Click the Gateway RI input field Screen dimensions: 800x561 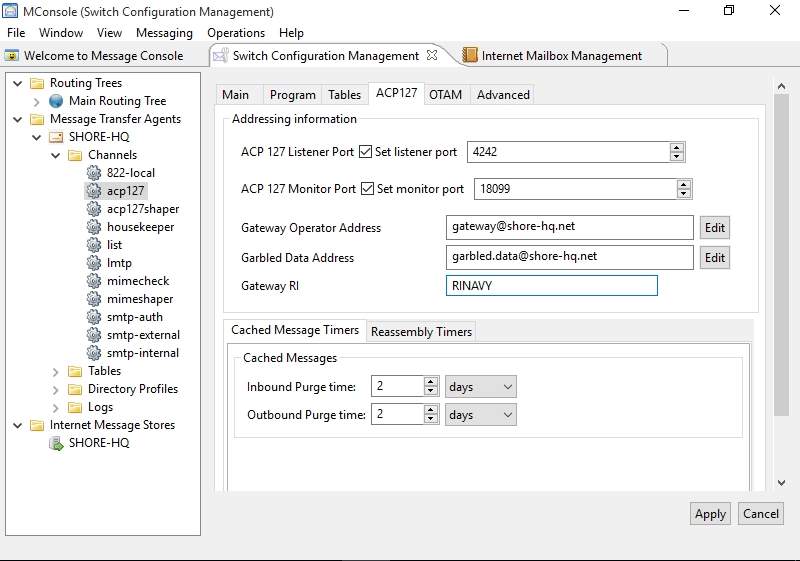pos(551,286)
